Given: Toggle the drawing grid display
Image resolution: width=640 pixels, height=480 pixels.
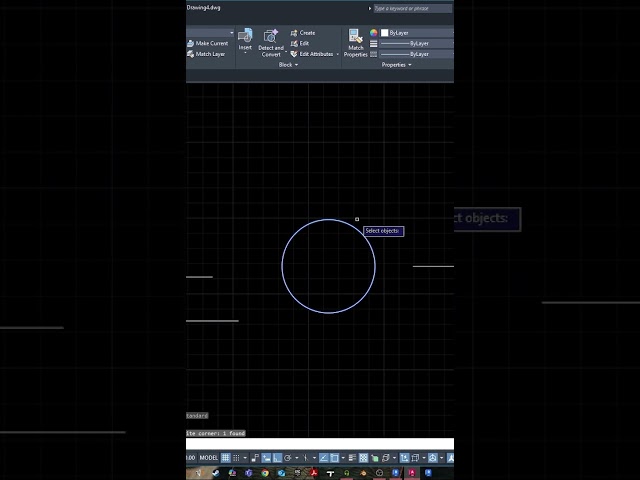Looking at the screenshot, I should point(226,458).
